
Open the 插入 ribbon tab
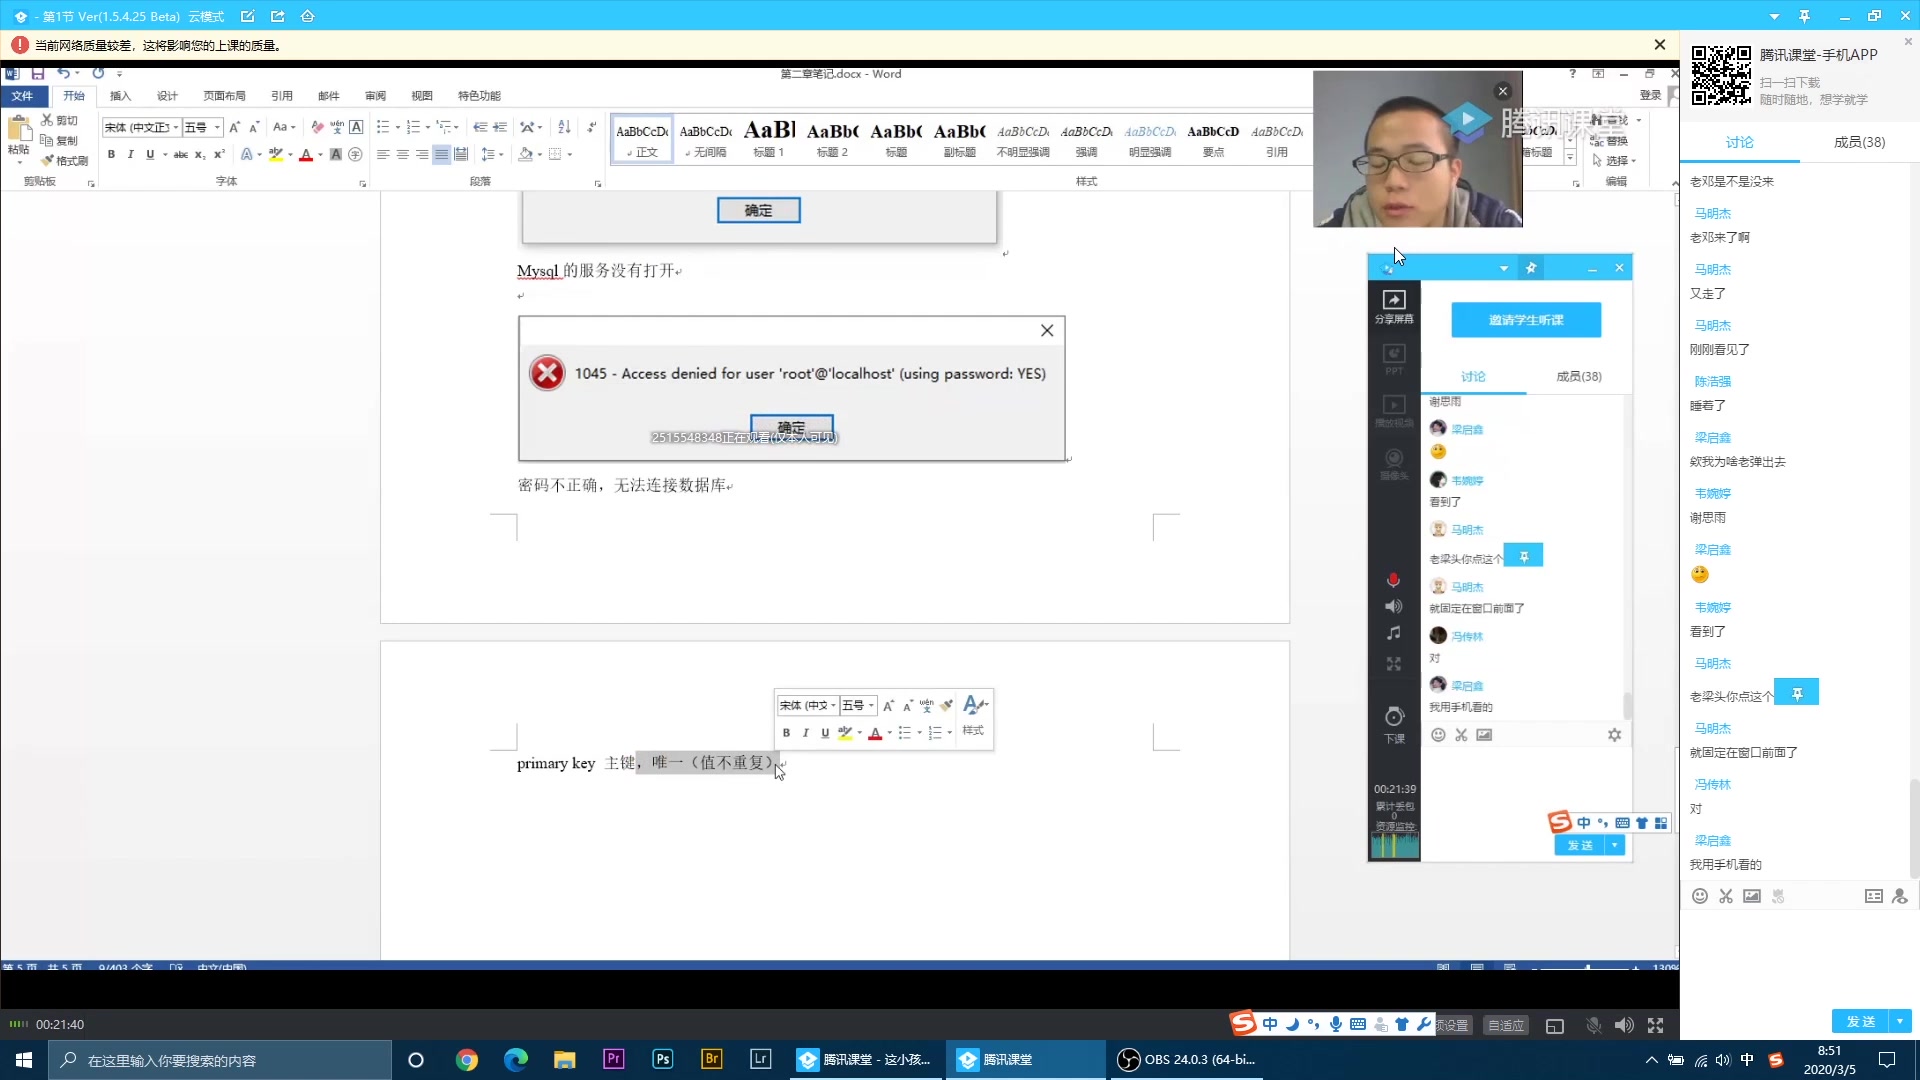pyautogui.click(x=120, y=96)
